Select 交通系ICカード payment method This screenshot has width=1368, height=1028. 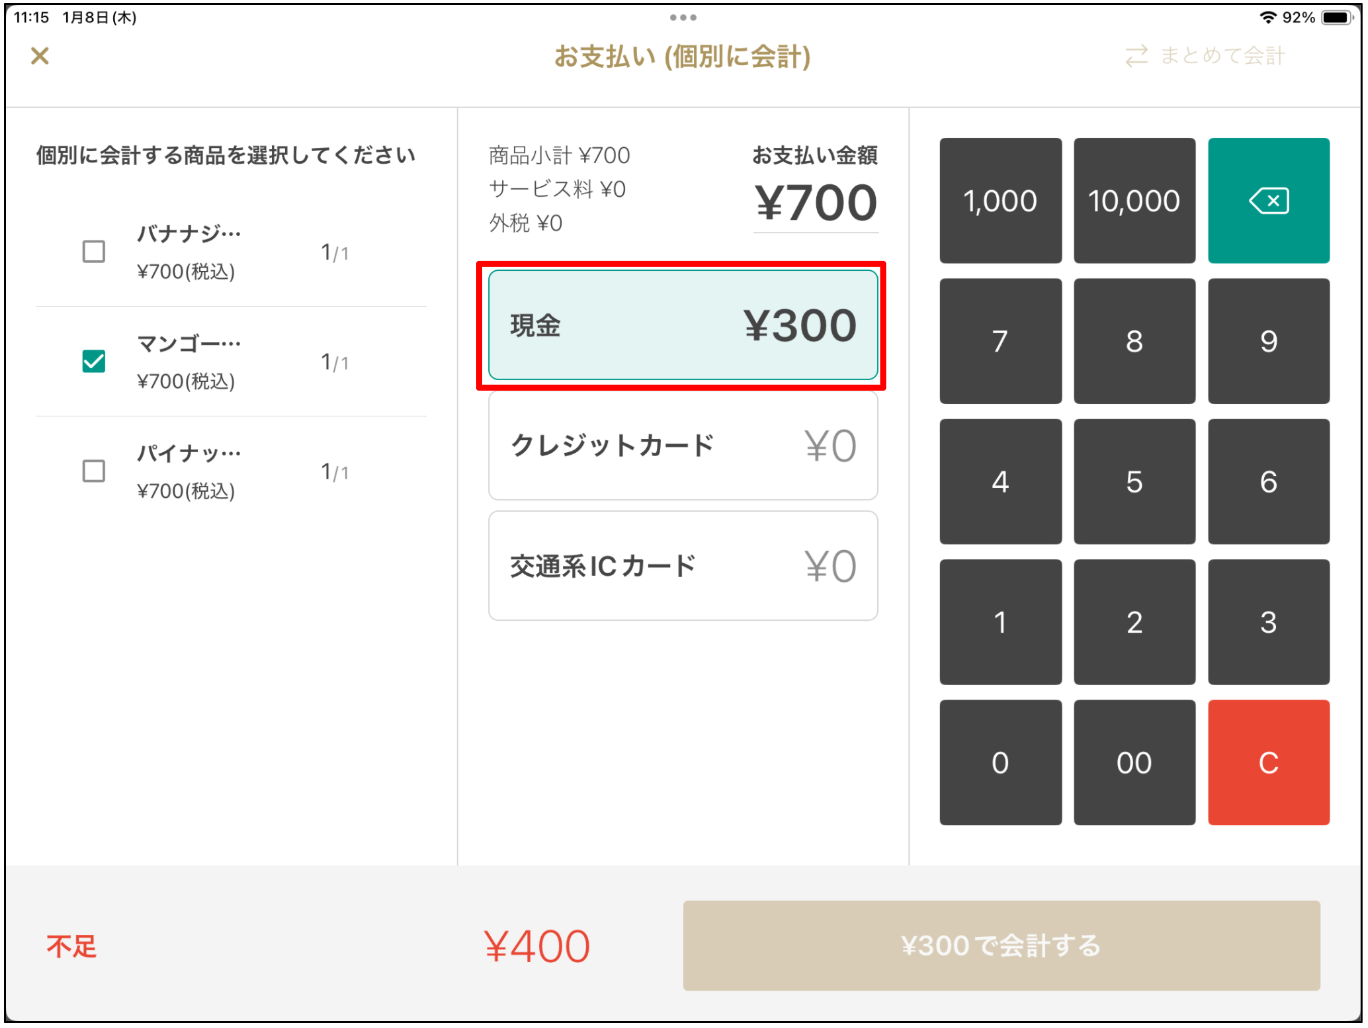coord(682,566)
